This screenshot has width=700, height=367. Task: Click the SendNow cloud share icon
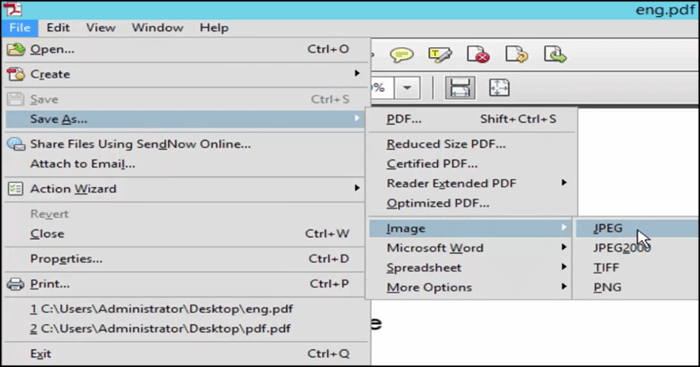click(16, 144)
